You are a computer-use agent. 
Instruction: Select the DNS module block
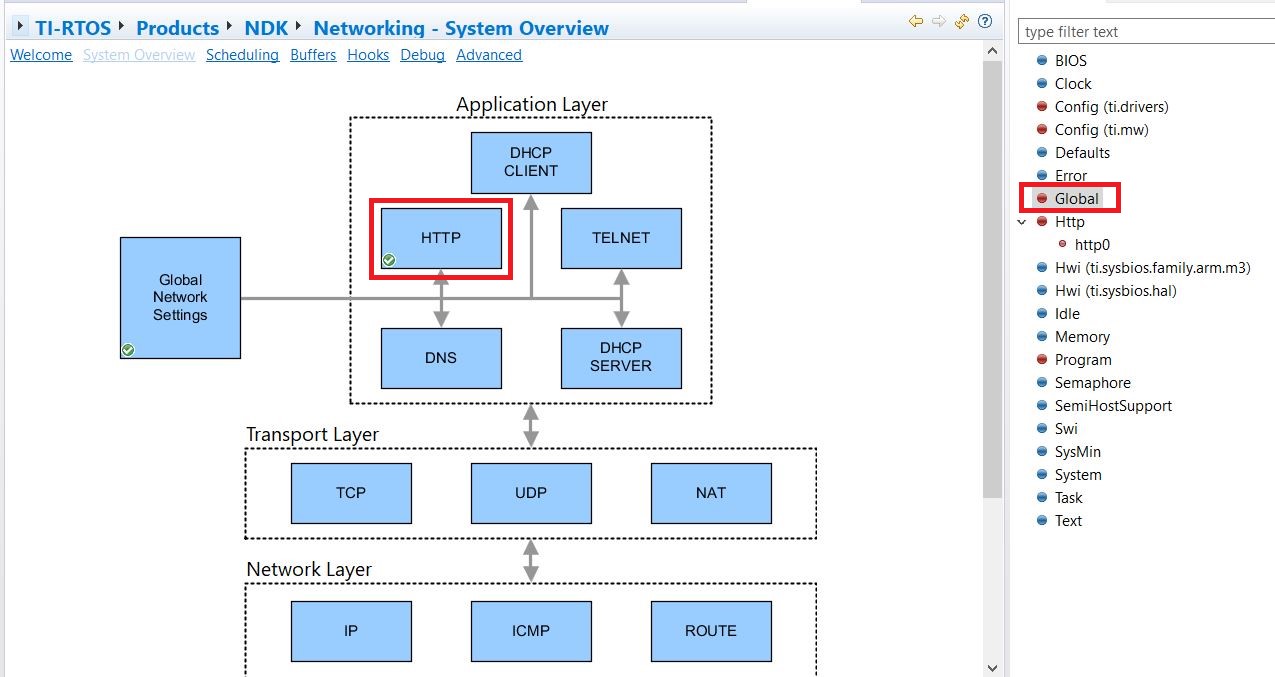[x=441, y=358]
